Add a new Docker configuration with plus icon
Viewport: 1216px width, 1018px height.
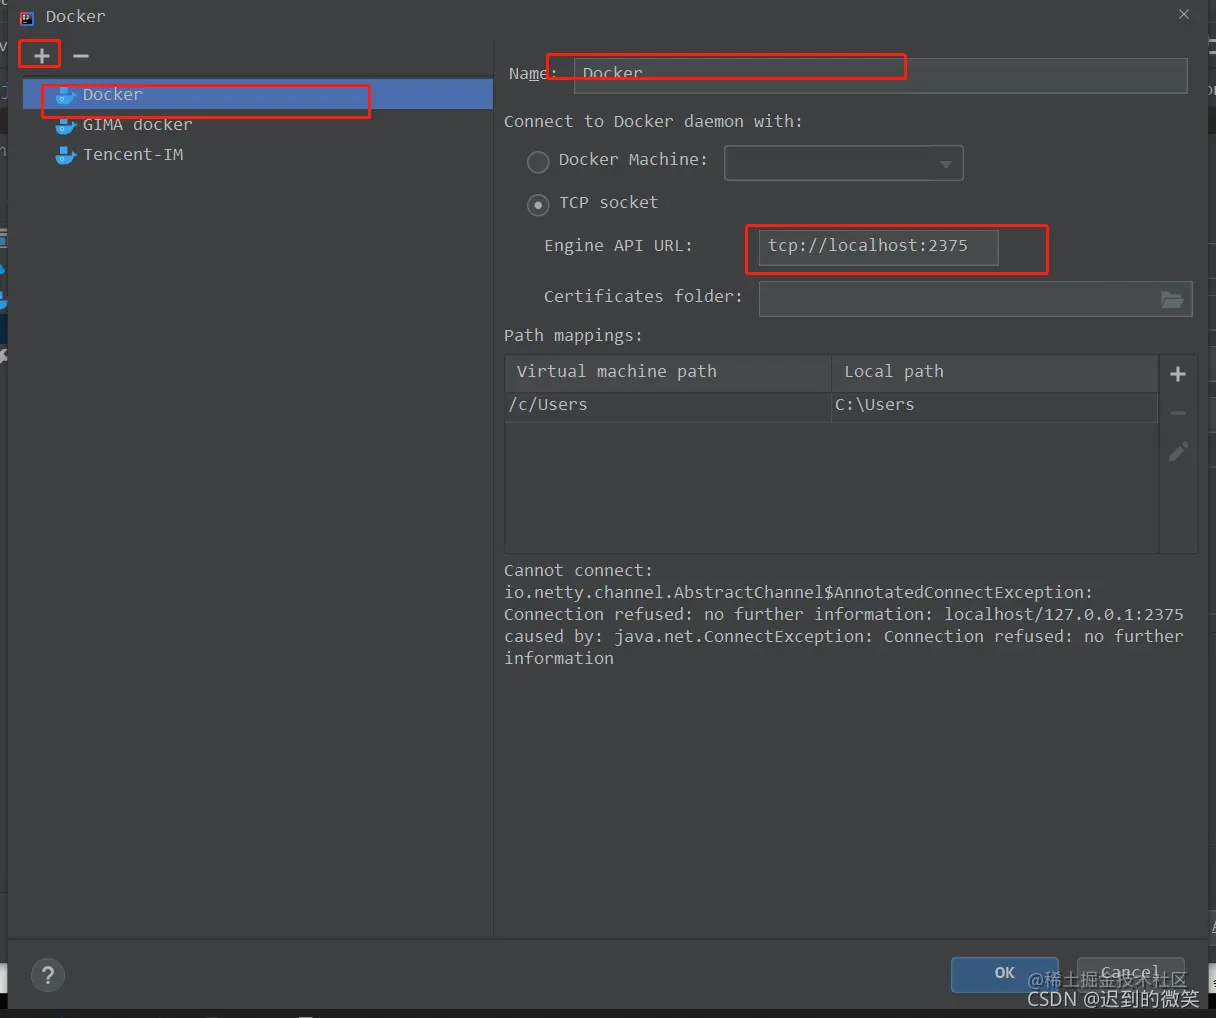[x=41, y=55]
